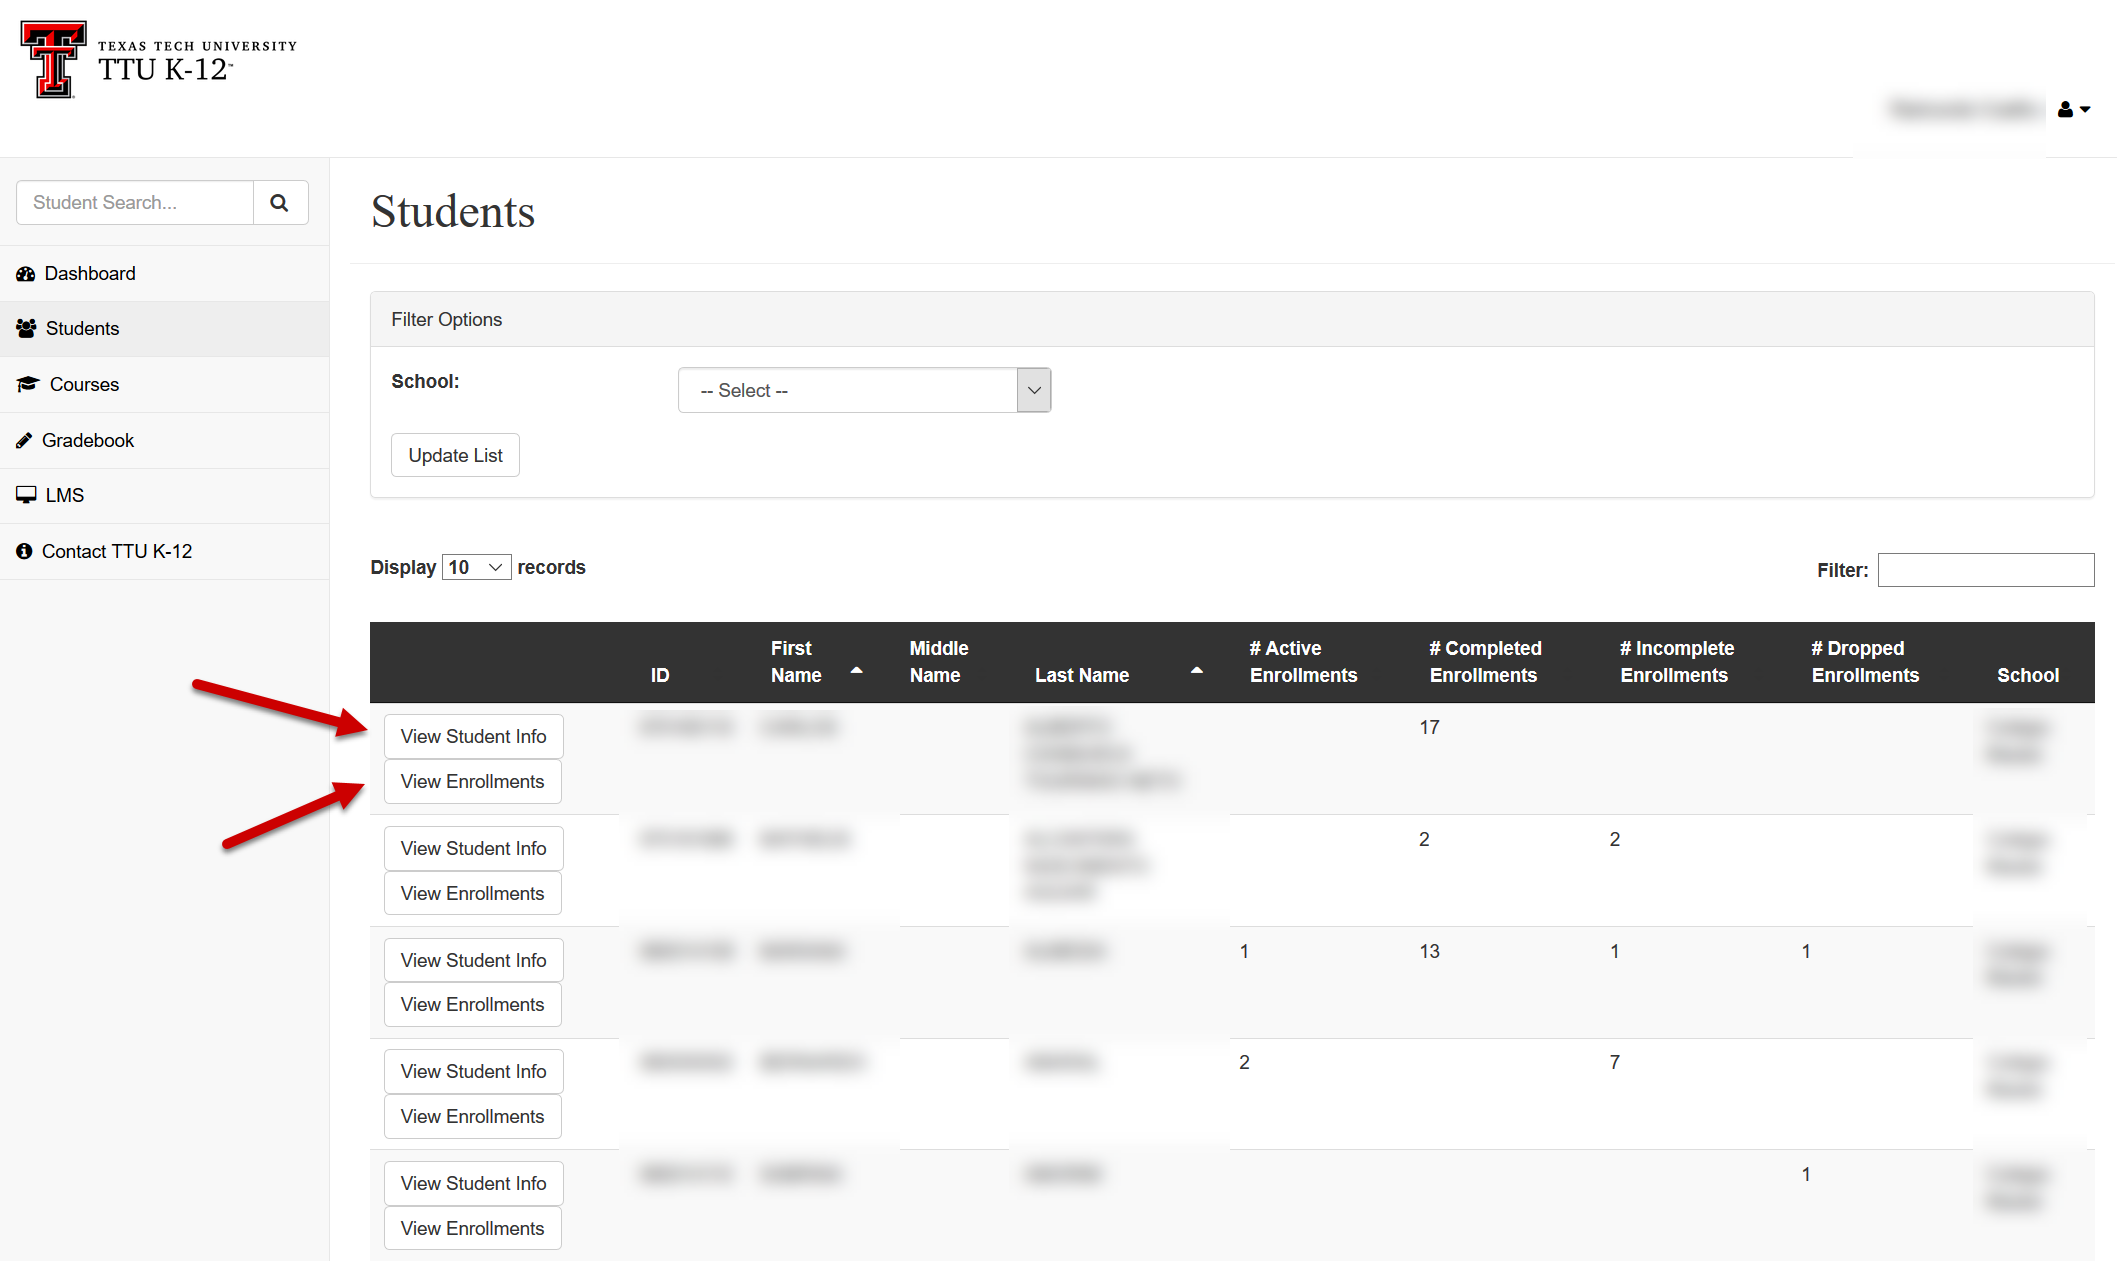Click the Gradebook pencil icon
Viewport: 2117px width, 1261px height.
tap(24, 441)
